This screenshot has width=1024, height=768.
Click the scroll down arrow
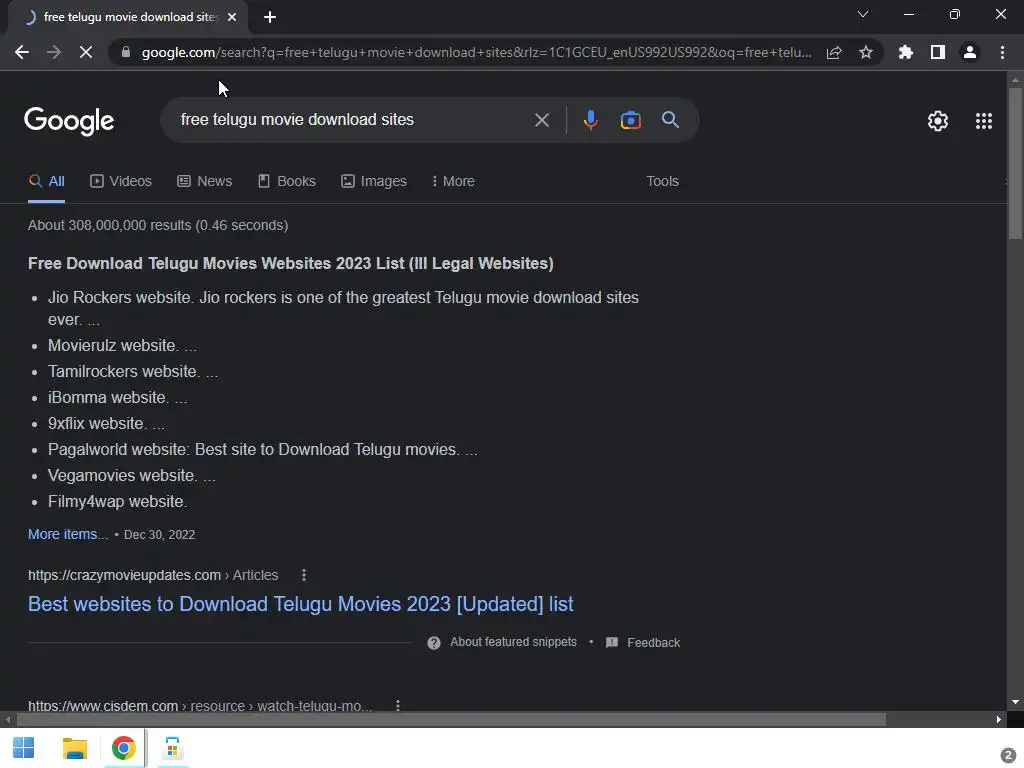click(1015, 703)
